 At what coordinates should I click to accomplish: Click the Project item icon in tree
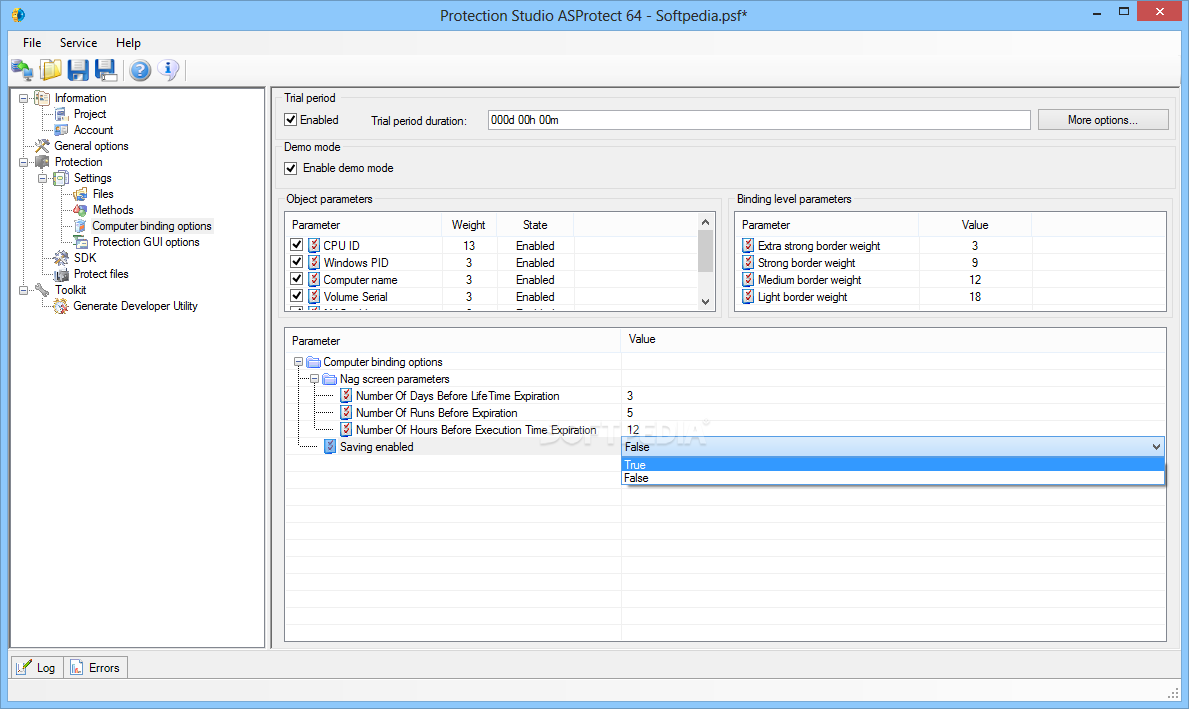(61, 114)
